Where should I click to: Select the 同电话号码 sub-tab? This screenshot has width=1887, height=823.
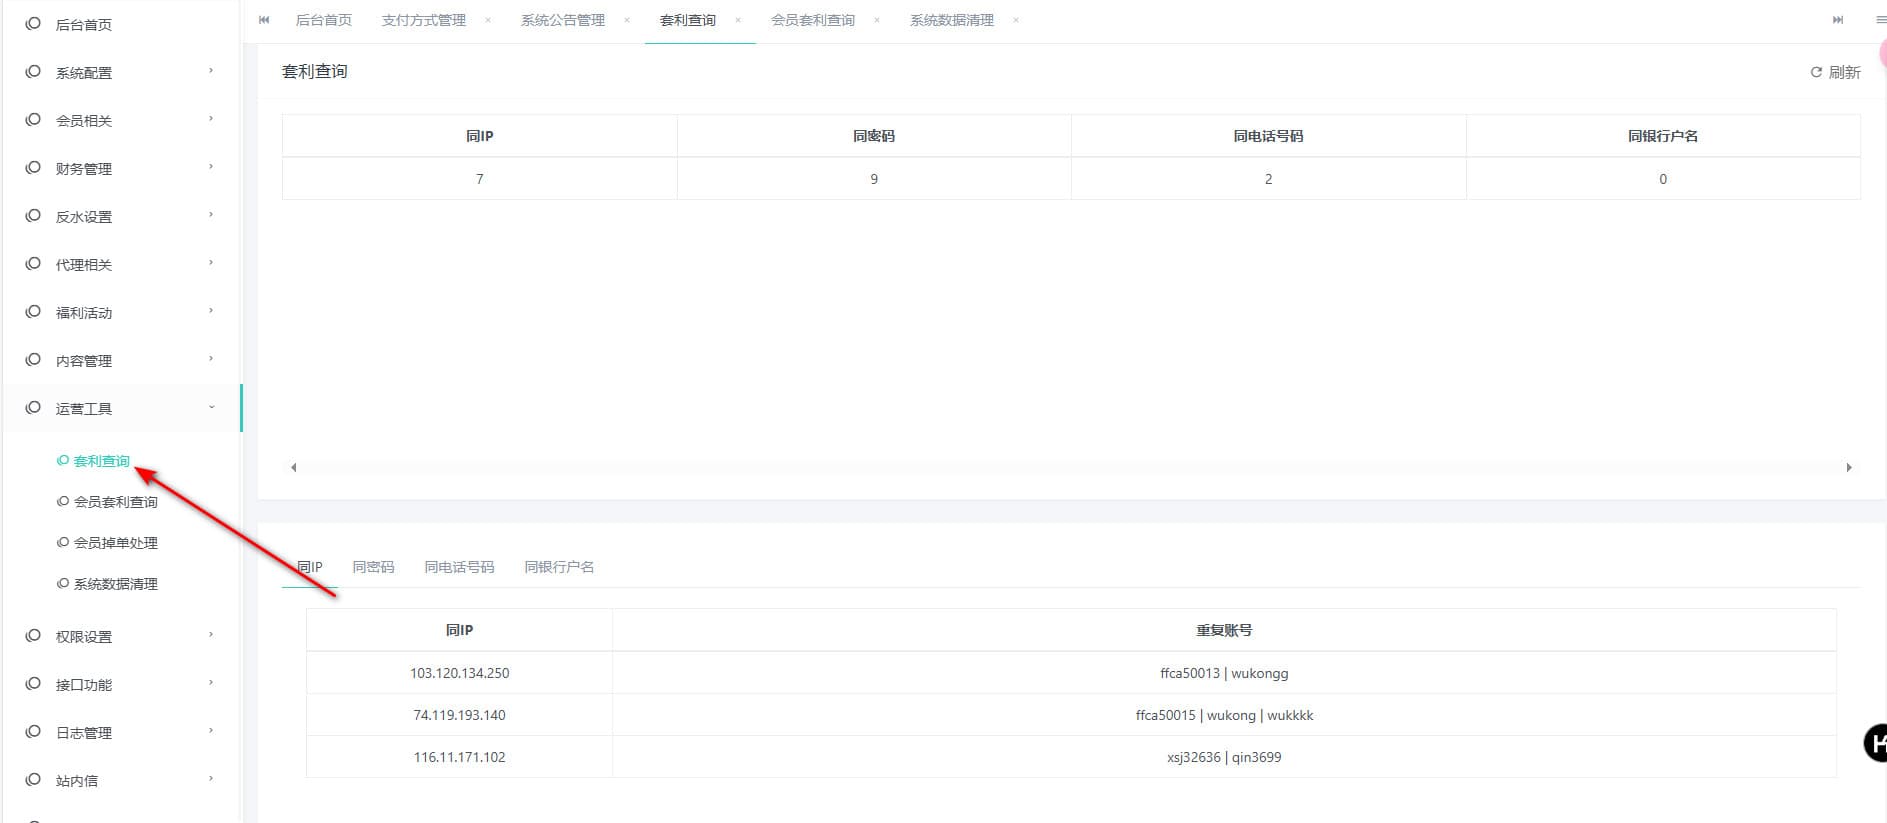(x=459, y=567)
